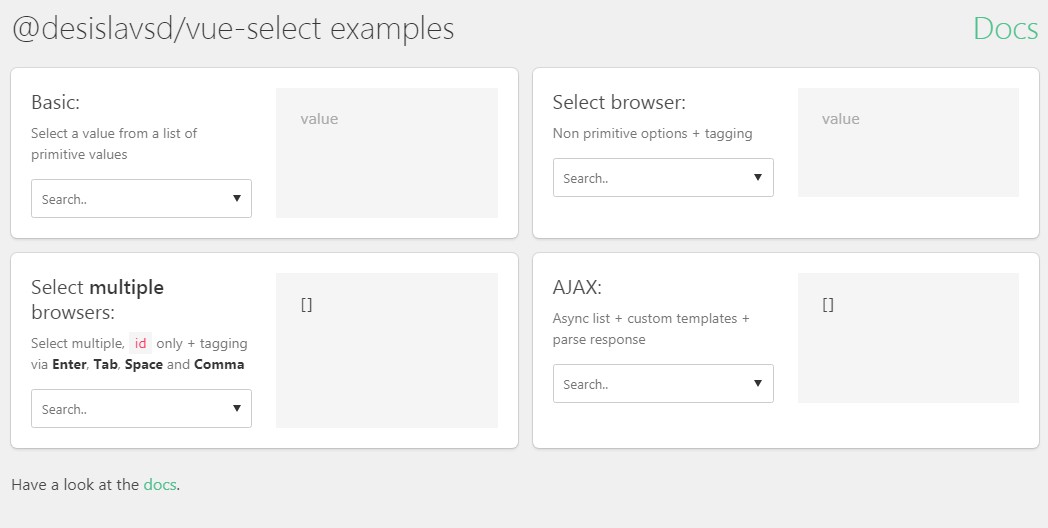Image resolution: width=1048 pixels, height=528 pixels.
Task: Click the AJAX array output box
Action: point(908,338)
